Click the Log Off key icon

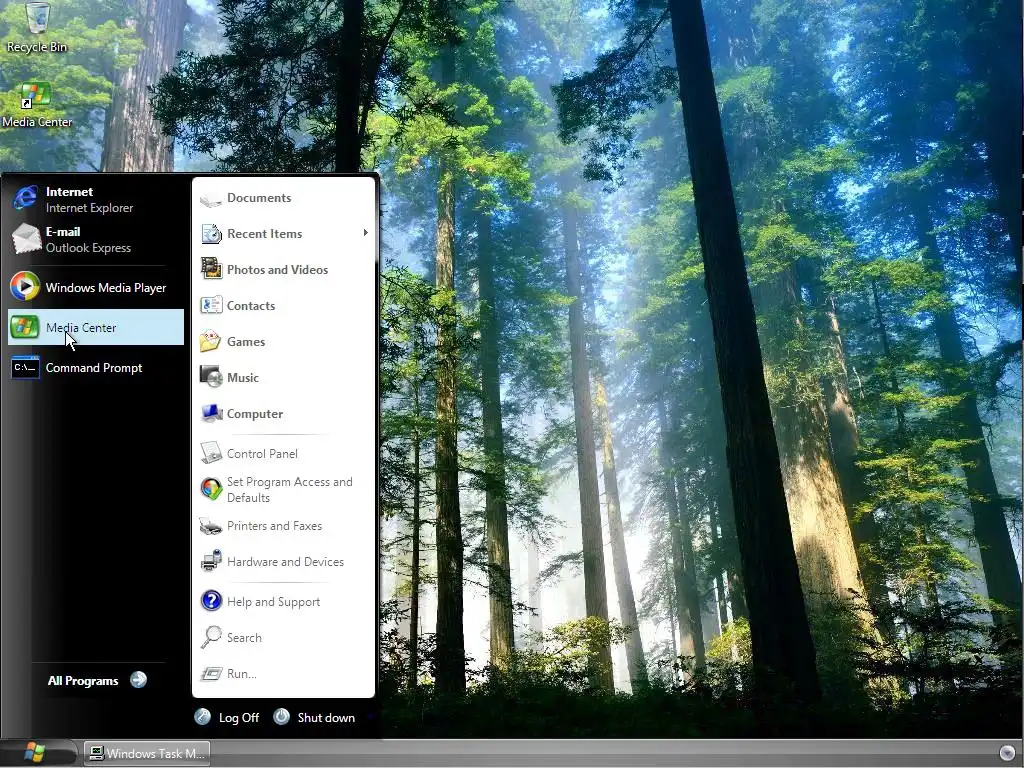click(202, 717)
